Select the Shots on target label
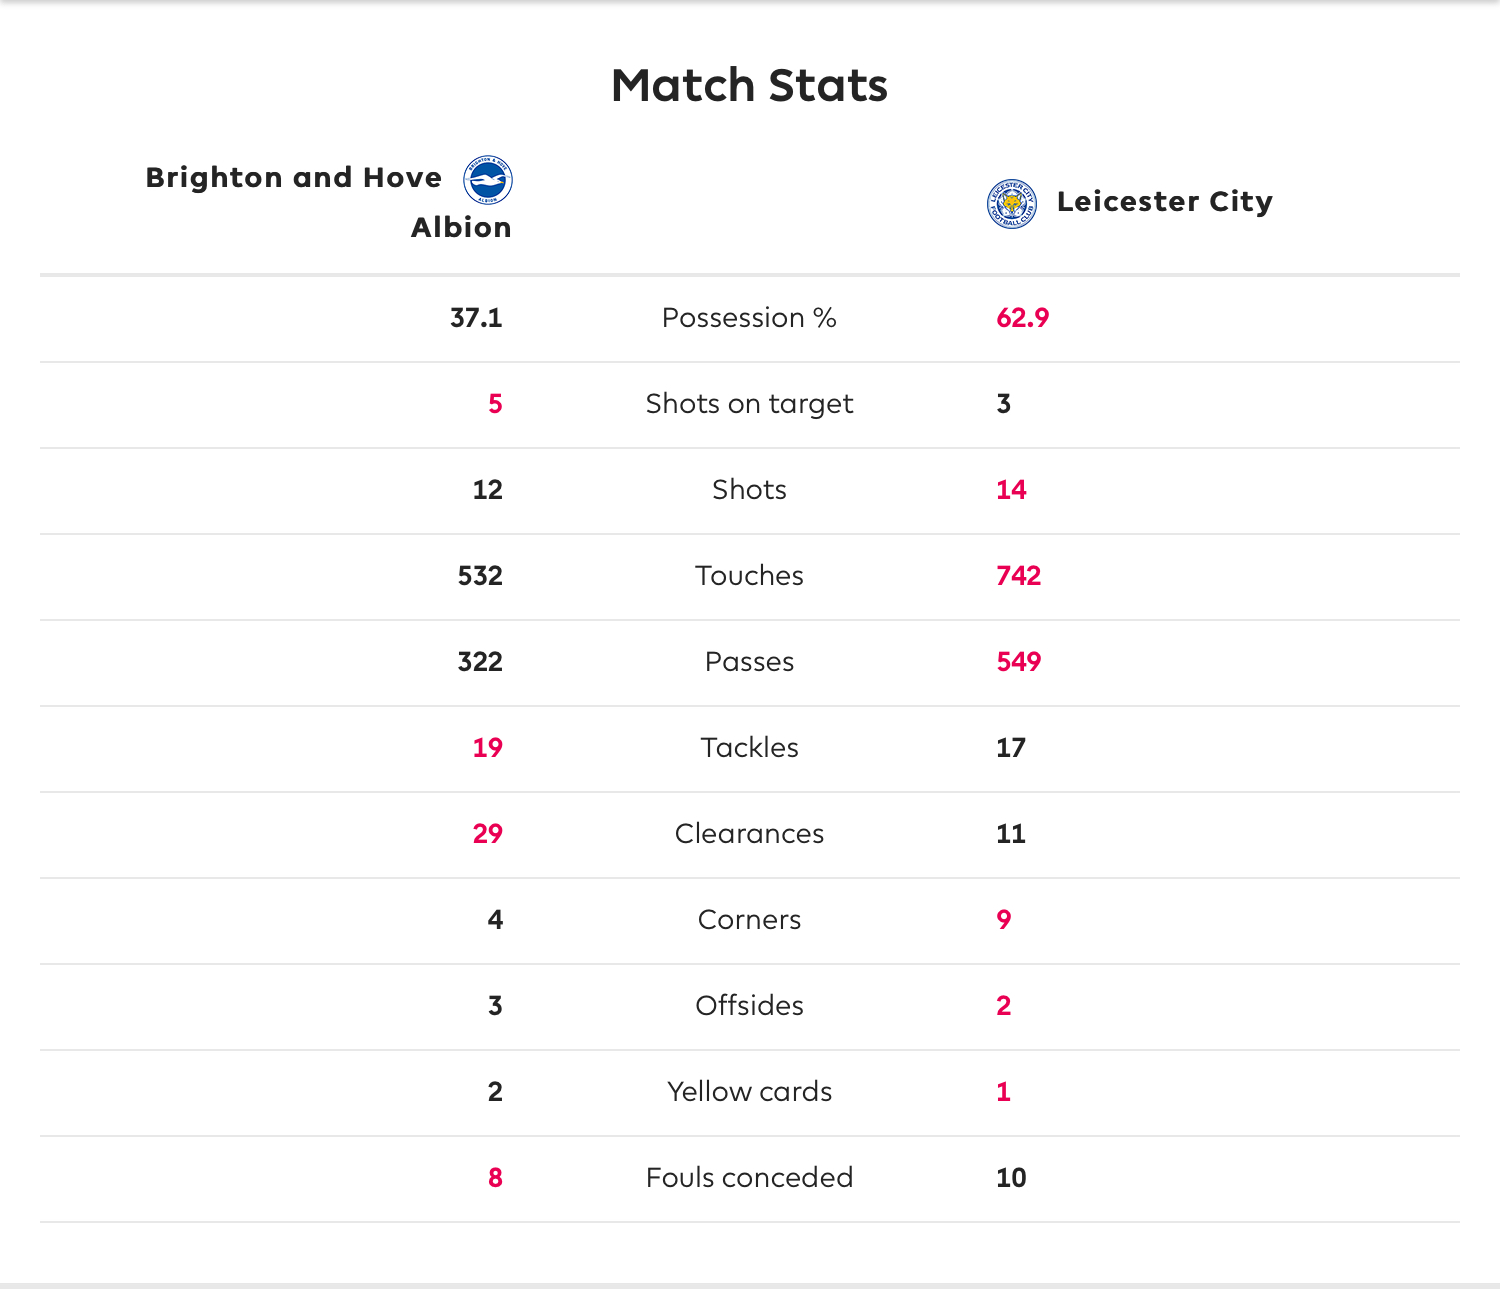The height and width of the screenshot is (1289, 1500). coord(750,404)
